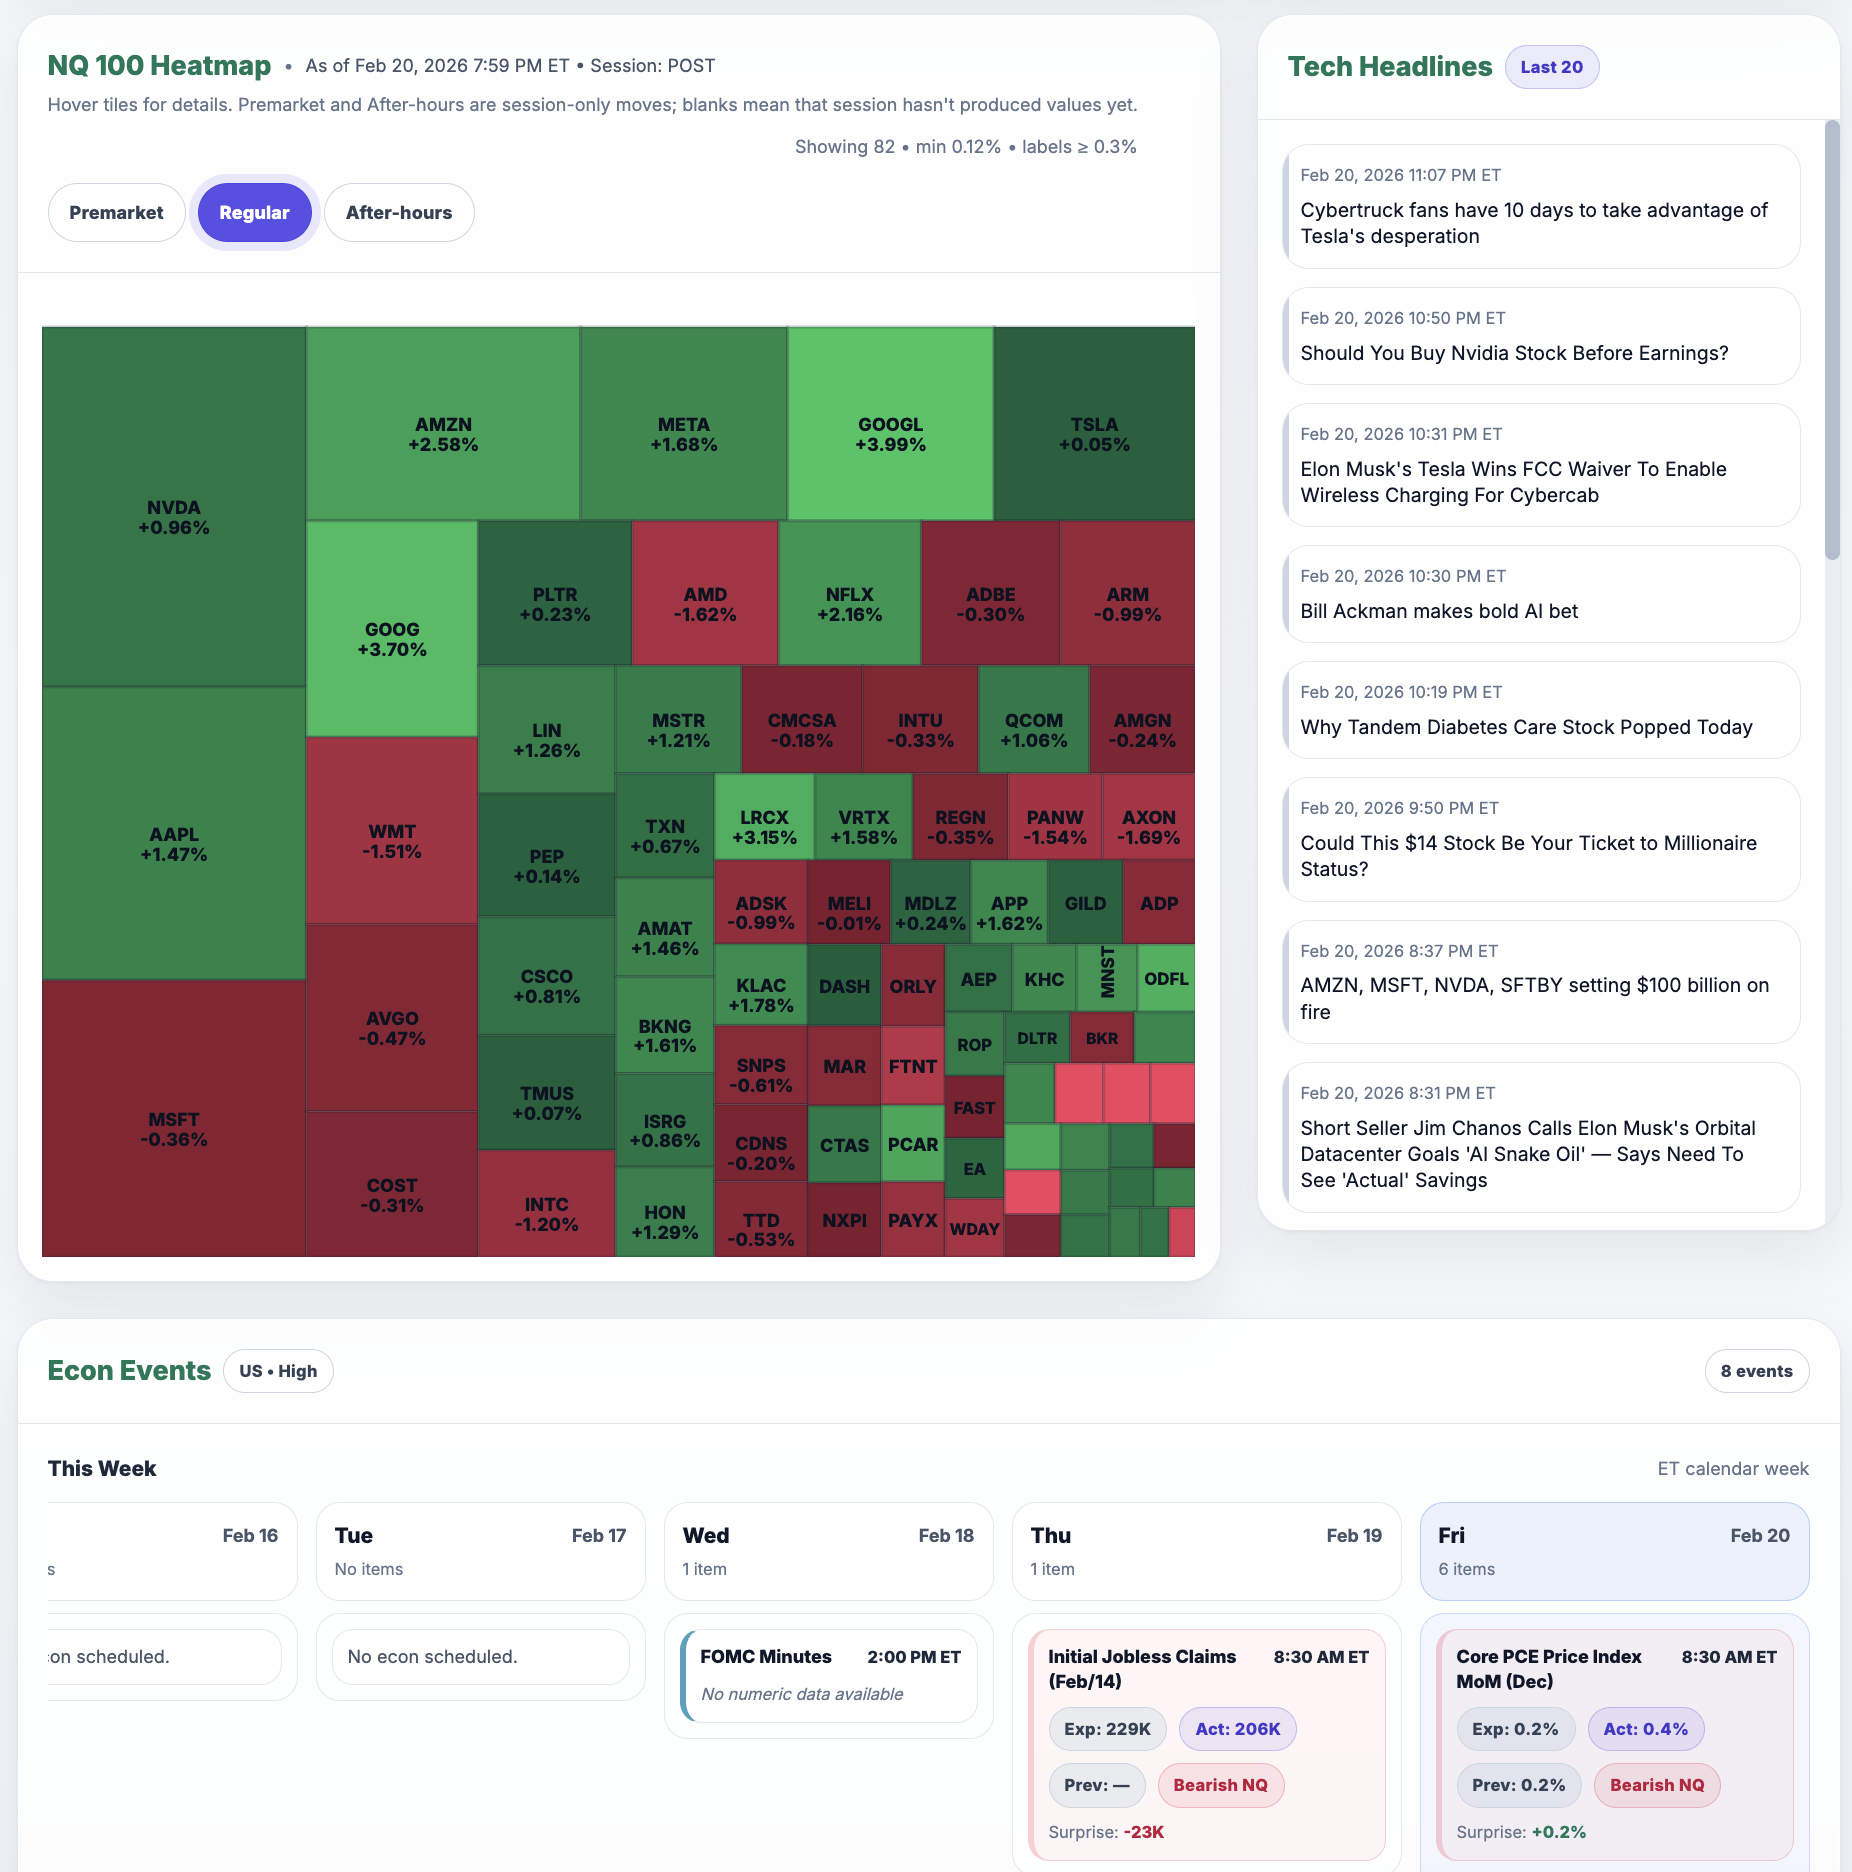Click the 'Last 20' badge in Tech Headlines
The width and height of the screenshot is (1852, 1872).
(x=1551, y=66)
